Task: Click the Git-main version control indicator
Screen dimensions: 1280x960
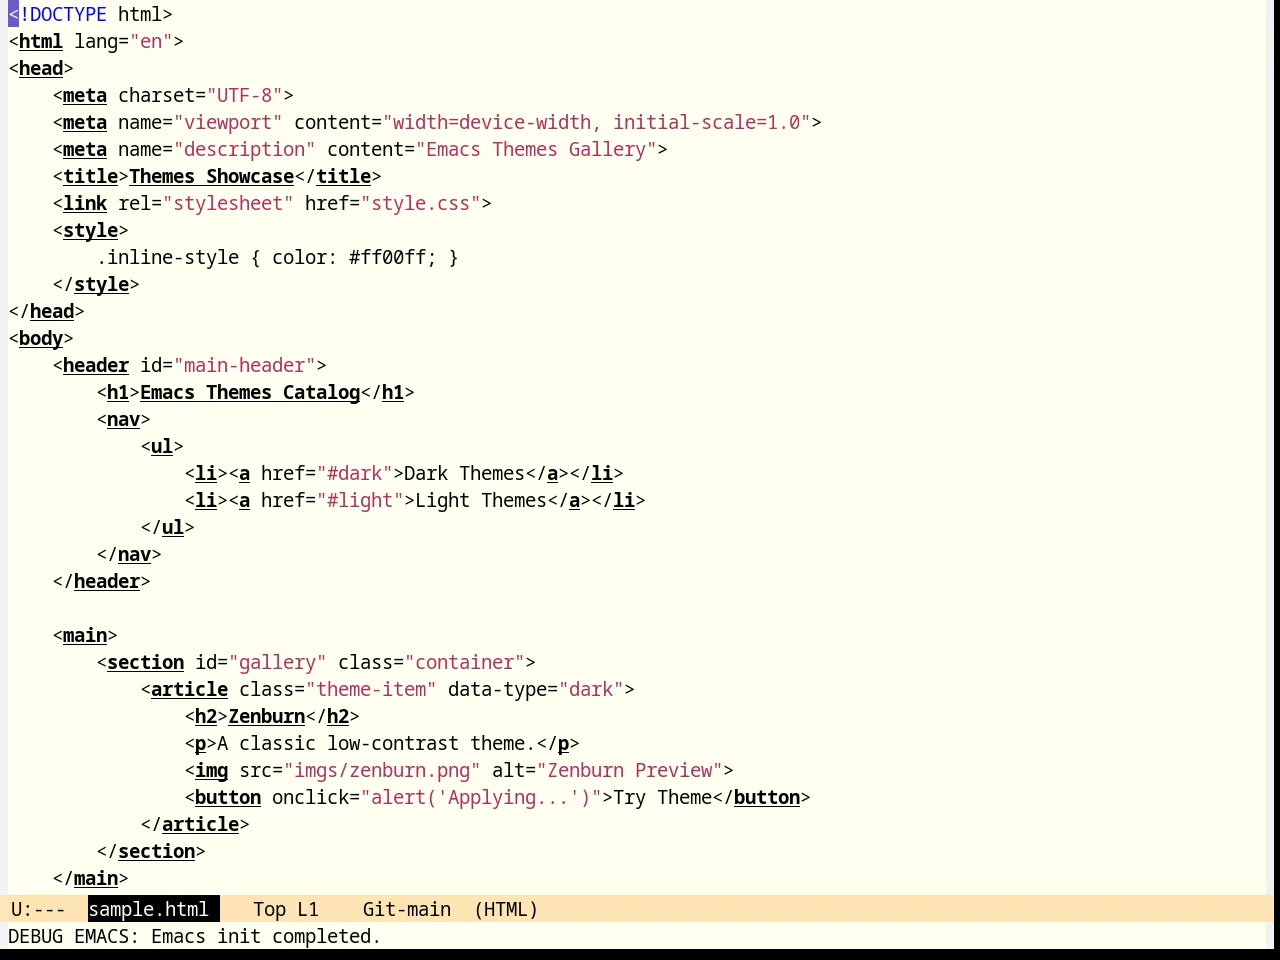Action: [x=406, y=909]
